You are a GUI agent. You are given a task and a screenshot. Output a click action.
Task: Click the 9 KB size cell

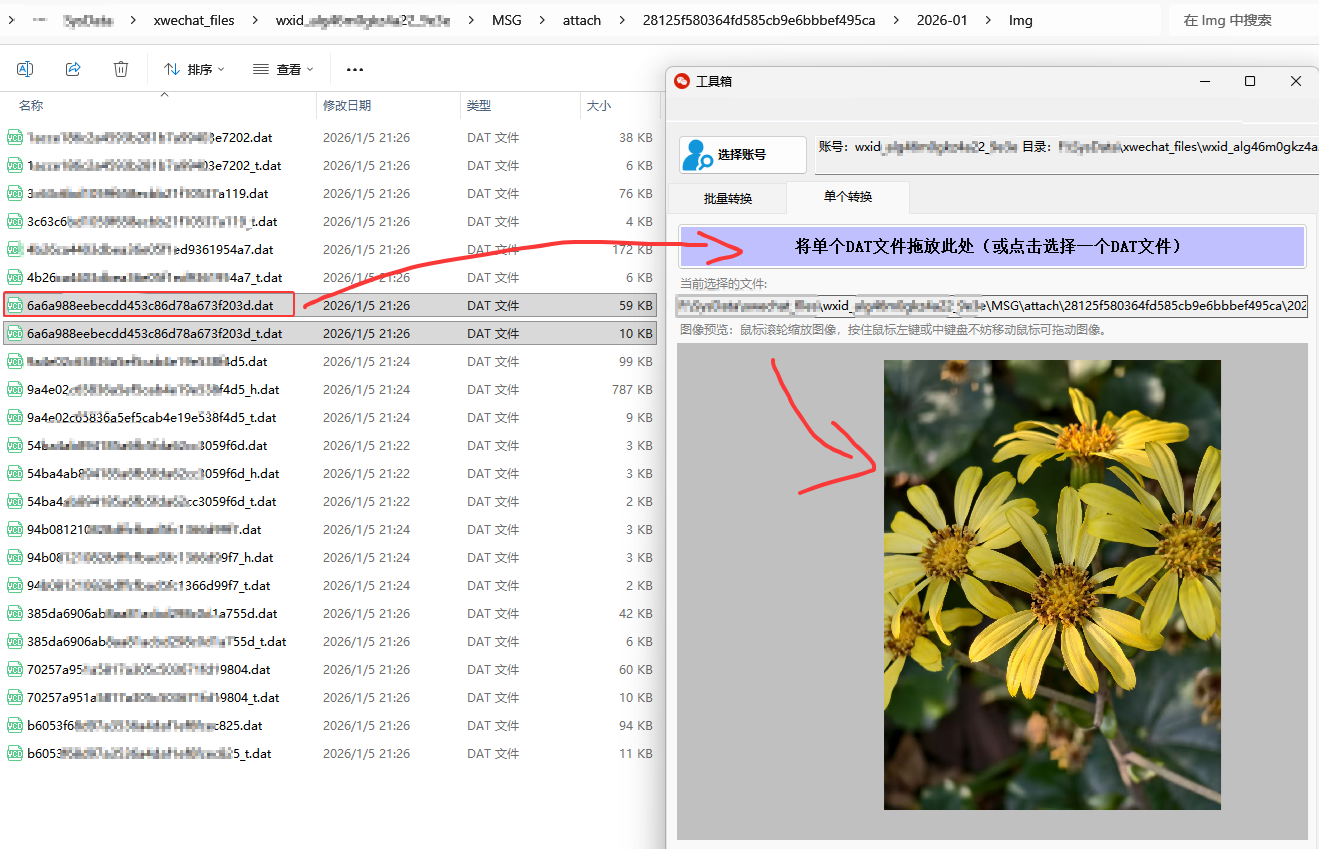click(x=639, y=417)
